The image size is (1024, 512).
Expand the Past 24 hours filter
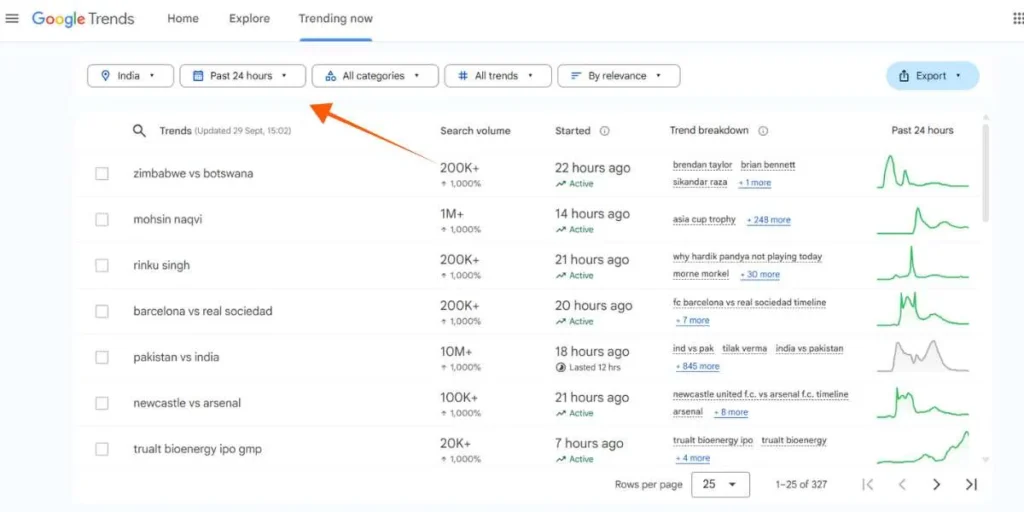click(242, 76)
